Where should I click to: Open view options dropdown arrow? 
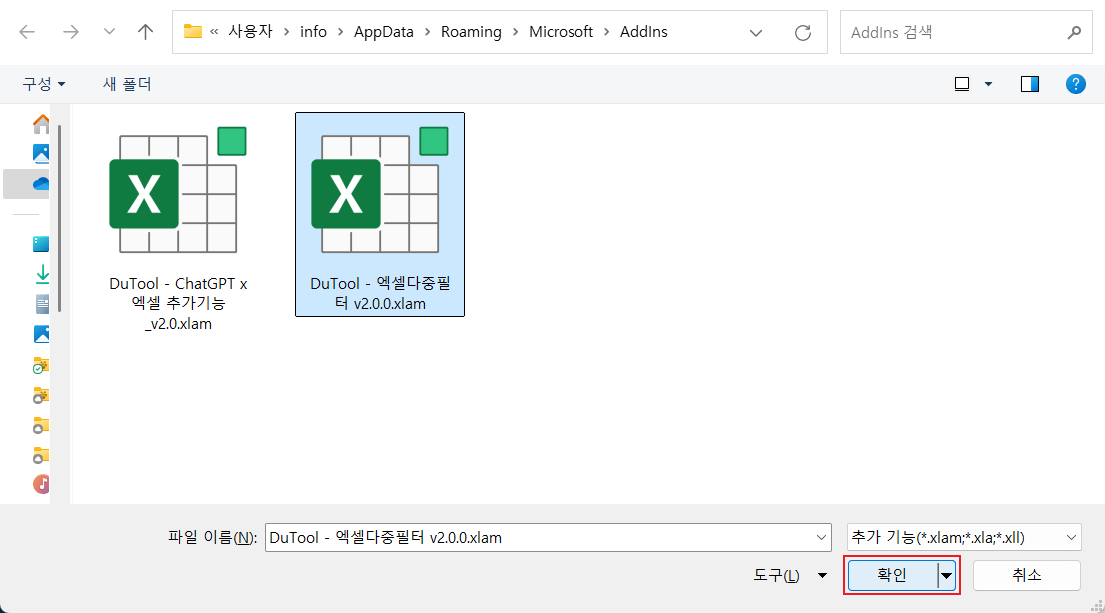988,84
